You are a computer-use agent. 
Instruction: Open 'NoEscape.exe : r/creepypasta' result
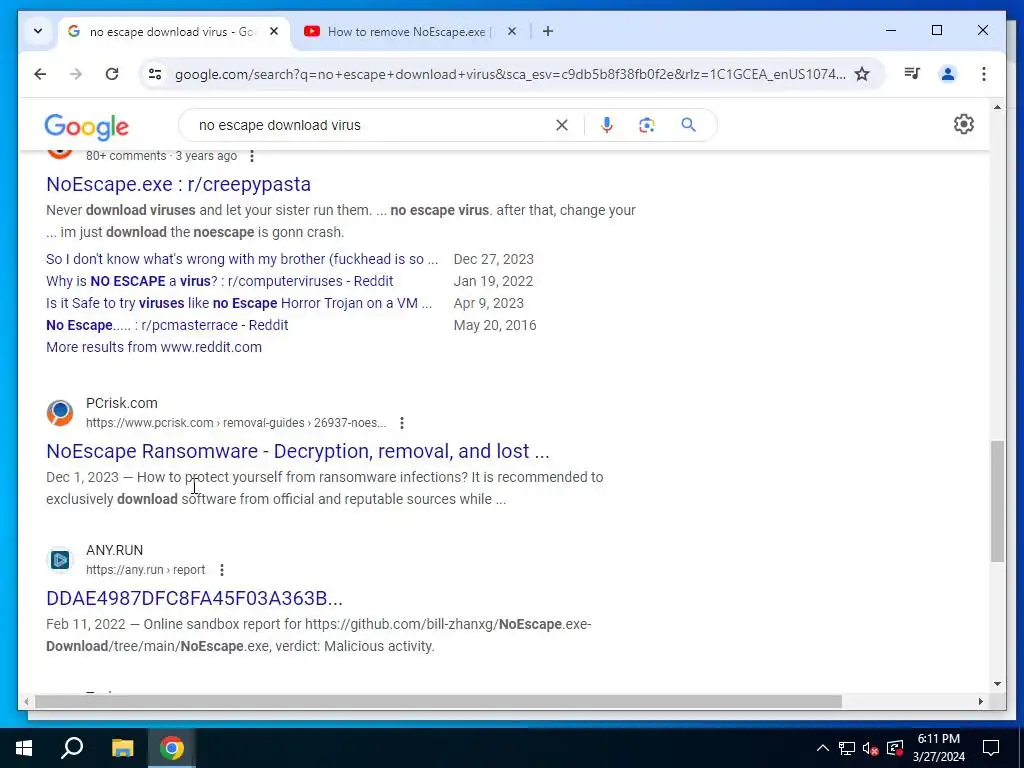[x=178, y=184]
